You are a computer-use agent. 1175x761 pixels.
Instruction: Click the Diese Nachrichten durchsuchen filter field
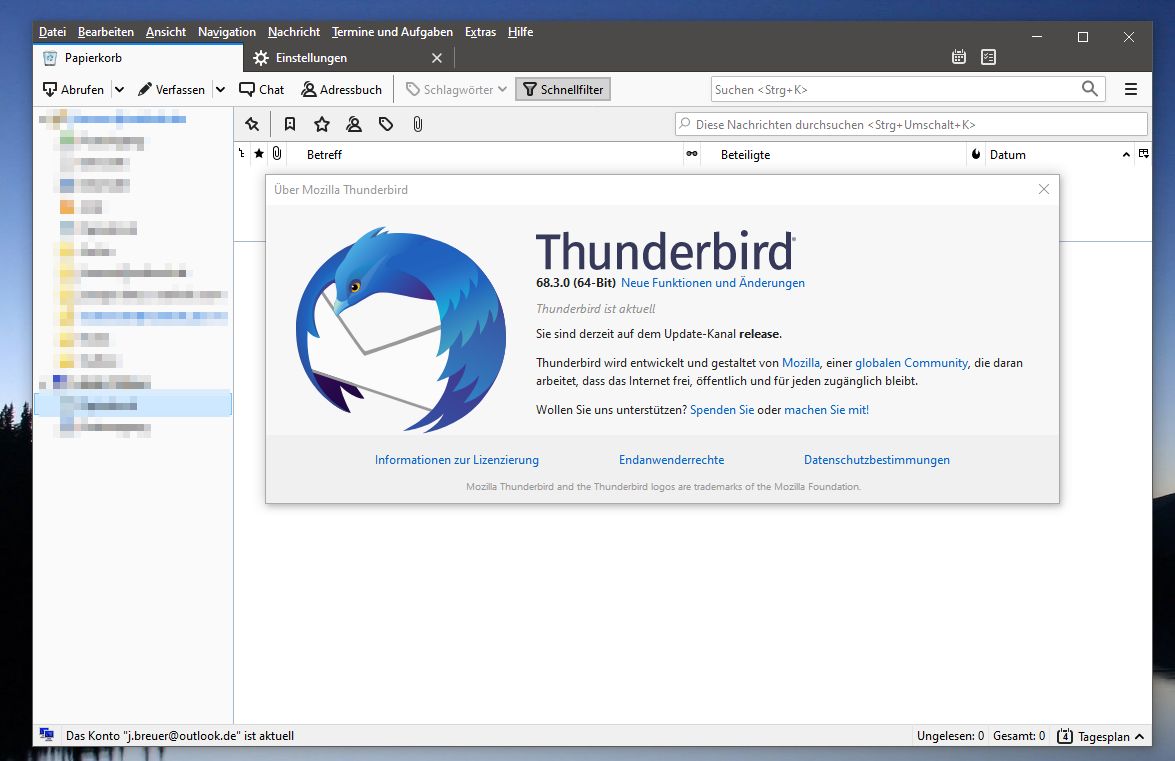(910, 124)
